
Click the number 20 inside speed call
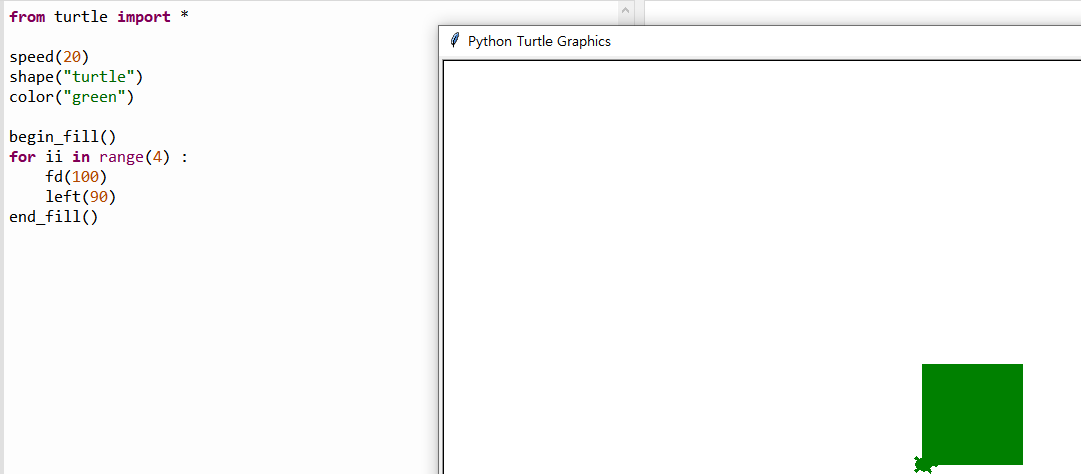(72, 56)
